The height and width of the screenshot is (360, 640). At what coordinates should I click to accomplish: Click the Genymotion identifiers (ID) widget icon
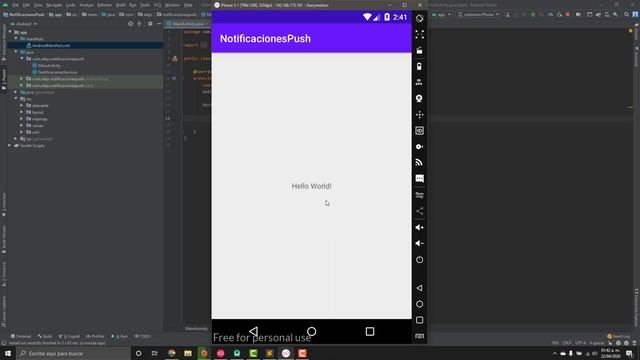(x=419, y=131)
